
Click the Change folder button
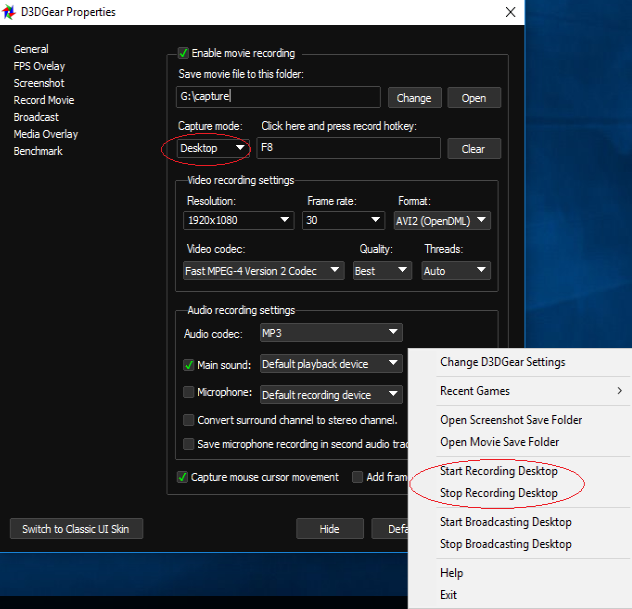[x=414, y=98]
